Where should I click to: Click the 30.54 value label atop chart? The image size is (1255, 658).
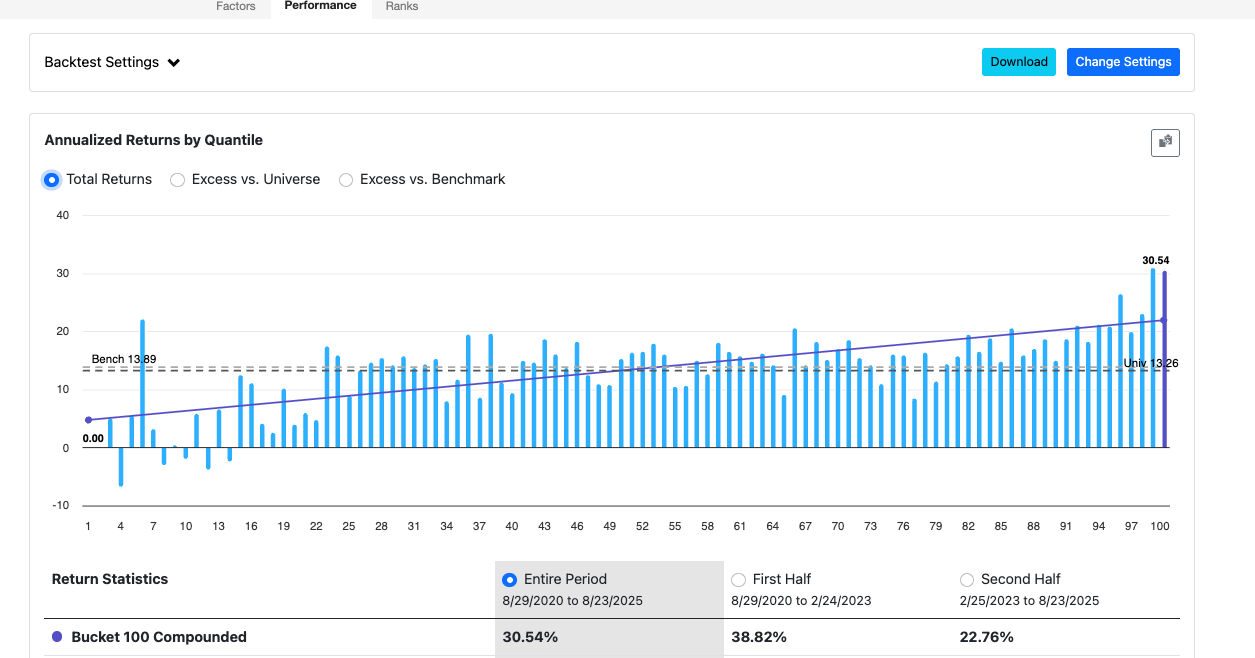click(x=1155, y=261)
